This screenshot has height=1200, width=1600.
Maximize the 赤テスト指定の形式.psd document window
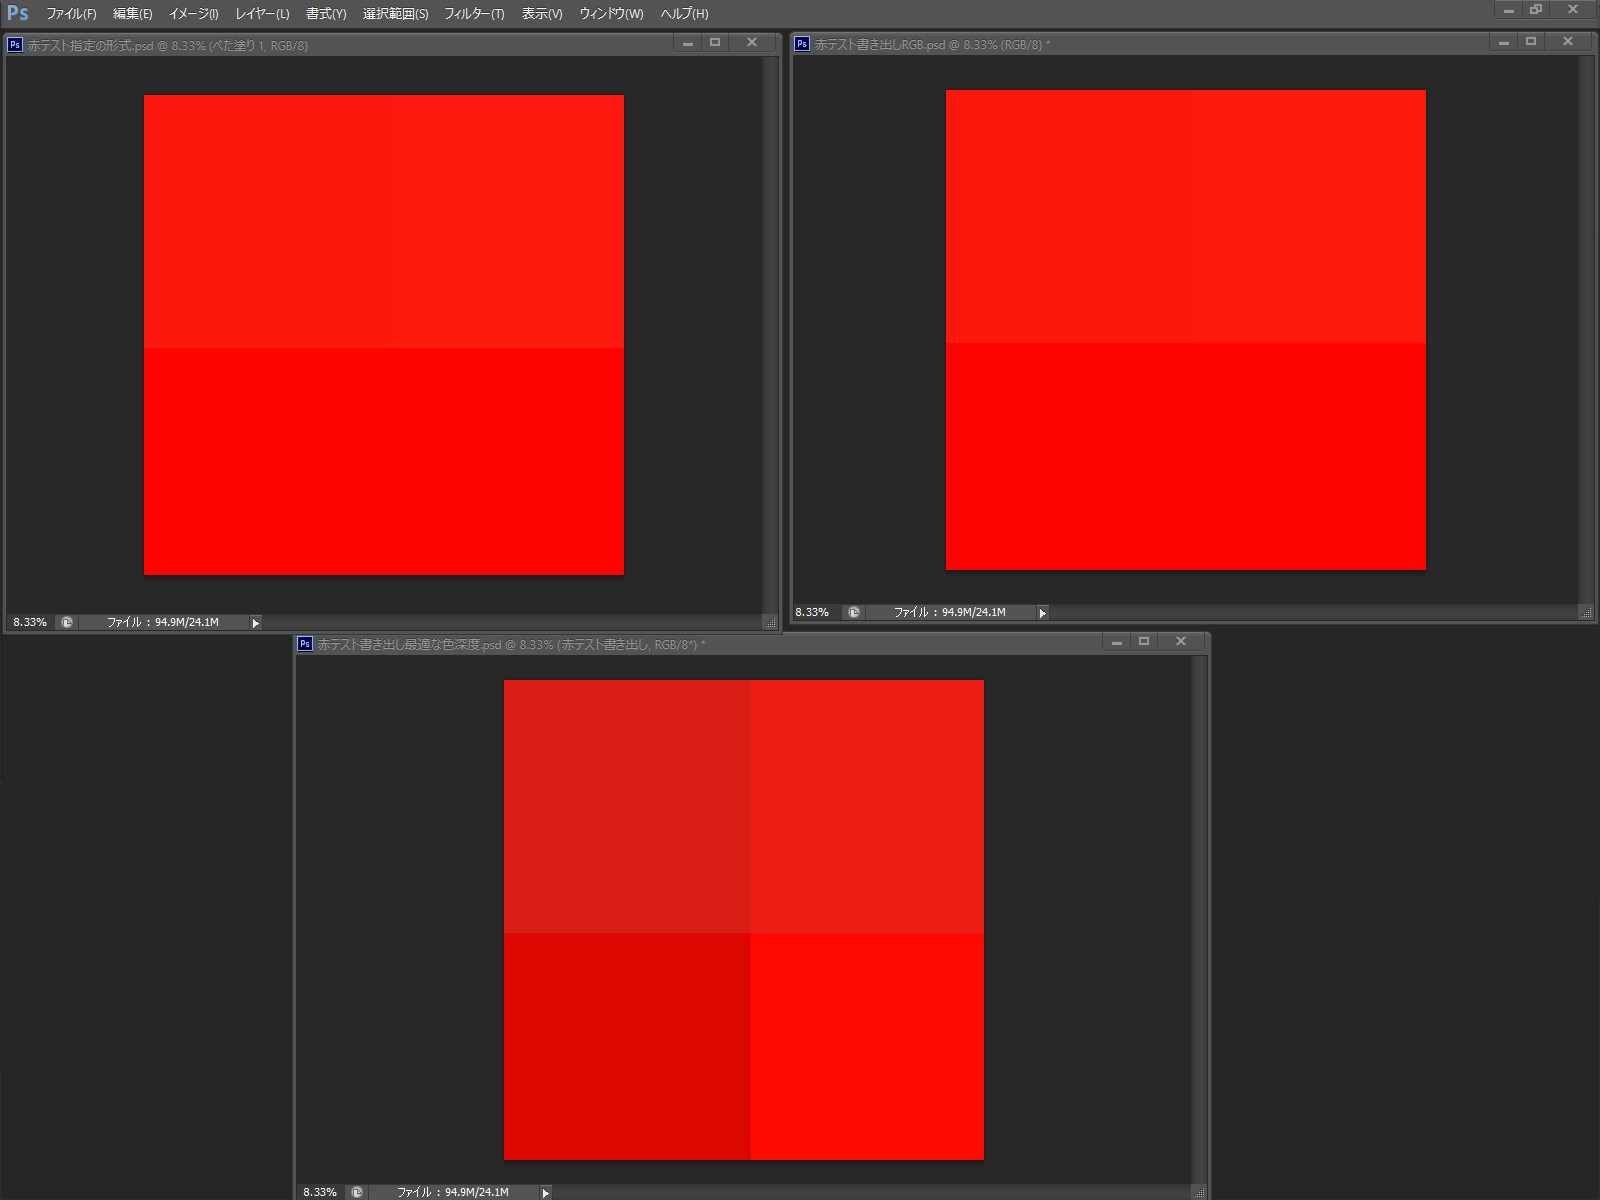(x=715, y=43)
